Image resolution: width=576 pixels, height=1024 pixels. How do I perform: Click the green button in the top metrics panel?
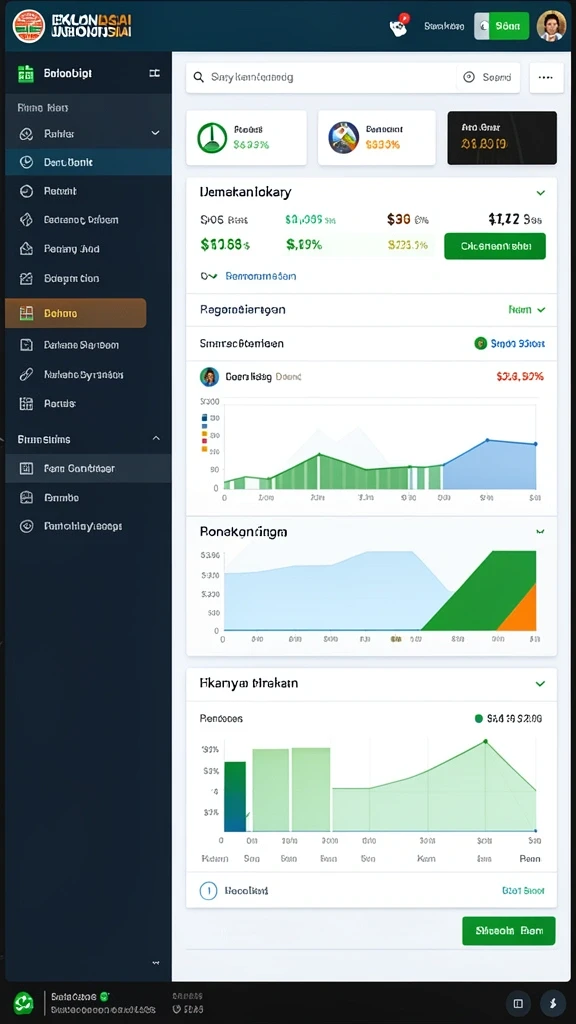(495, 246)
